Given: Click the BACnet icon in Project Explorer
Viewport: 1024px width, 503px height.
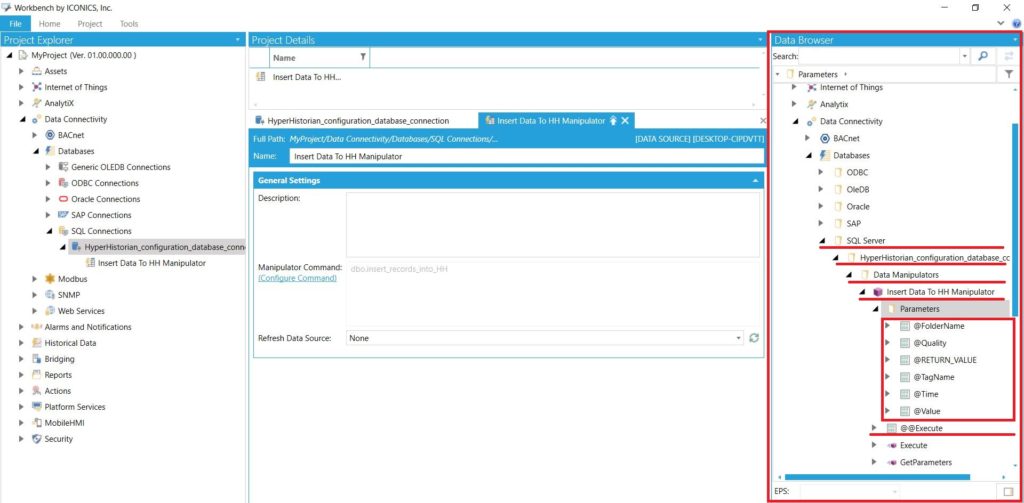Looking at the screenshot, I should [50, 135].
